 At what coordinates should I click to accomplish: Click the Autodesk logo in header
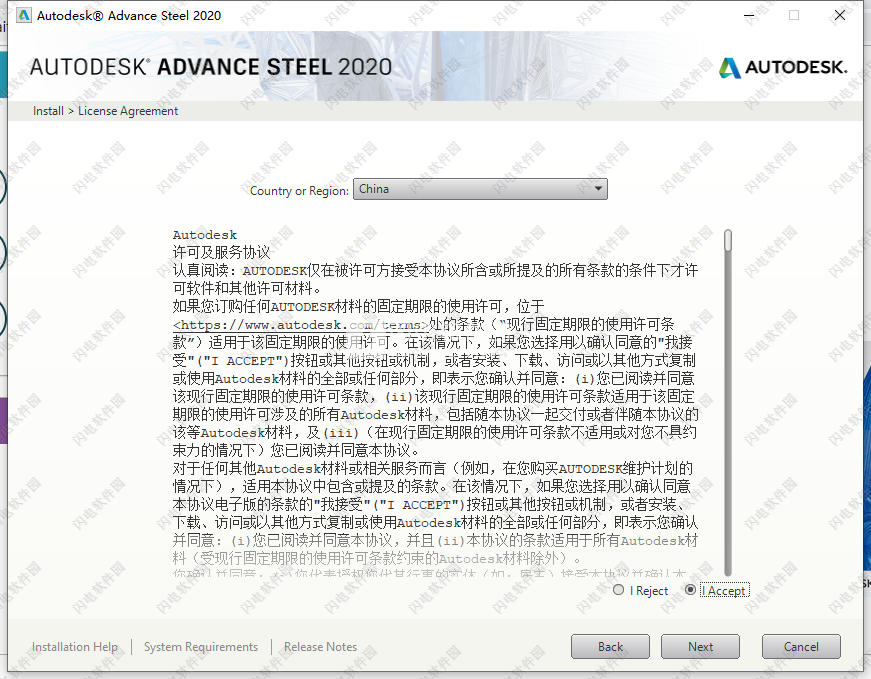783,67
